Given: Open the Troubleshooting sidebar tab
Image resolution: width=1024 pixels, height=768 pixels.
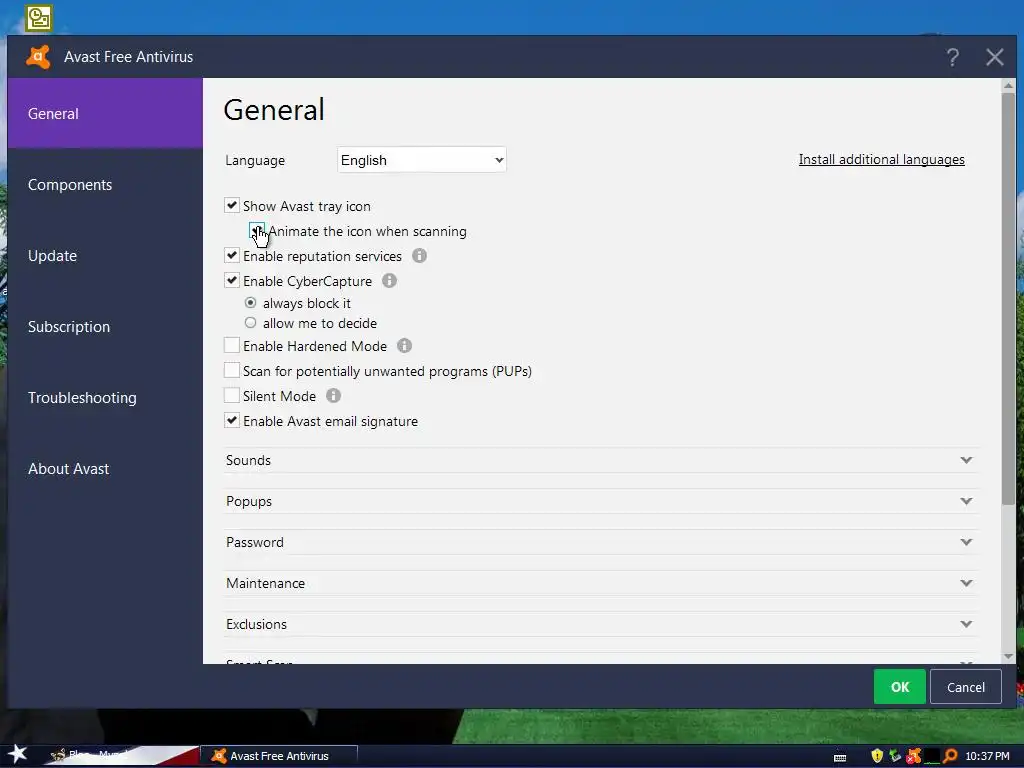Looking at the screenshot, I should pos(105,398).
